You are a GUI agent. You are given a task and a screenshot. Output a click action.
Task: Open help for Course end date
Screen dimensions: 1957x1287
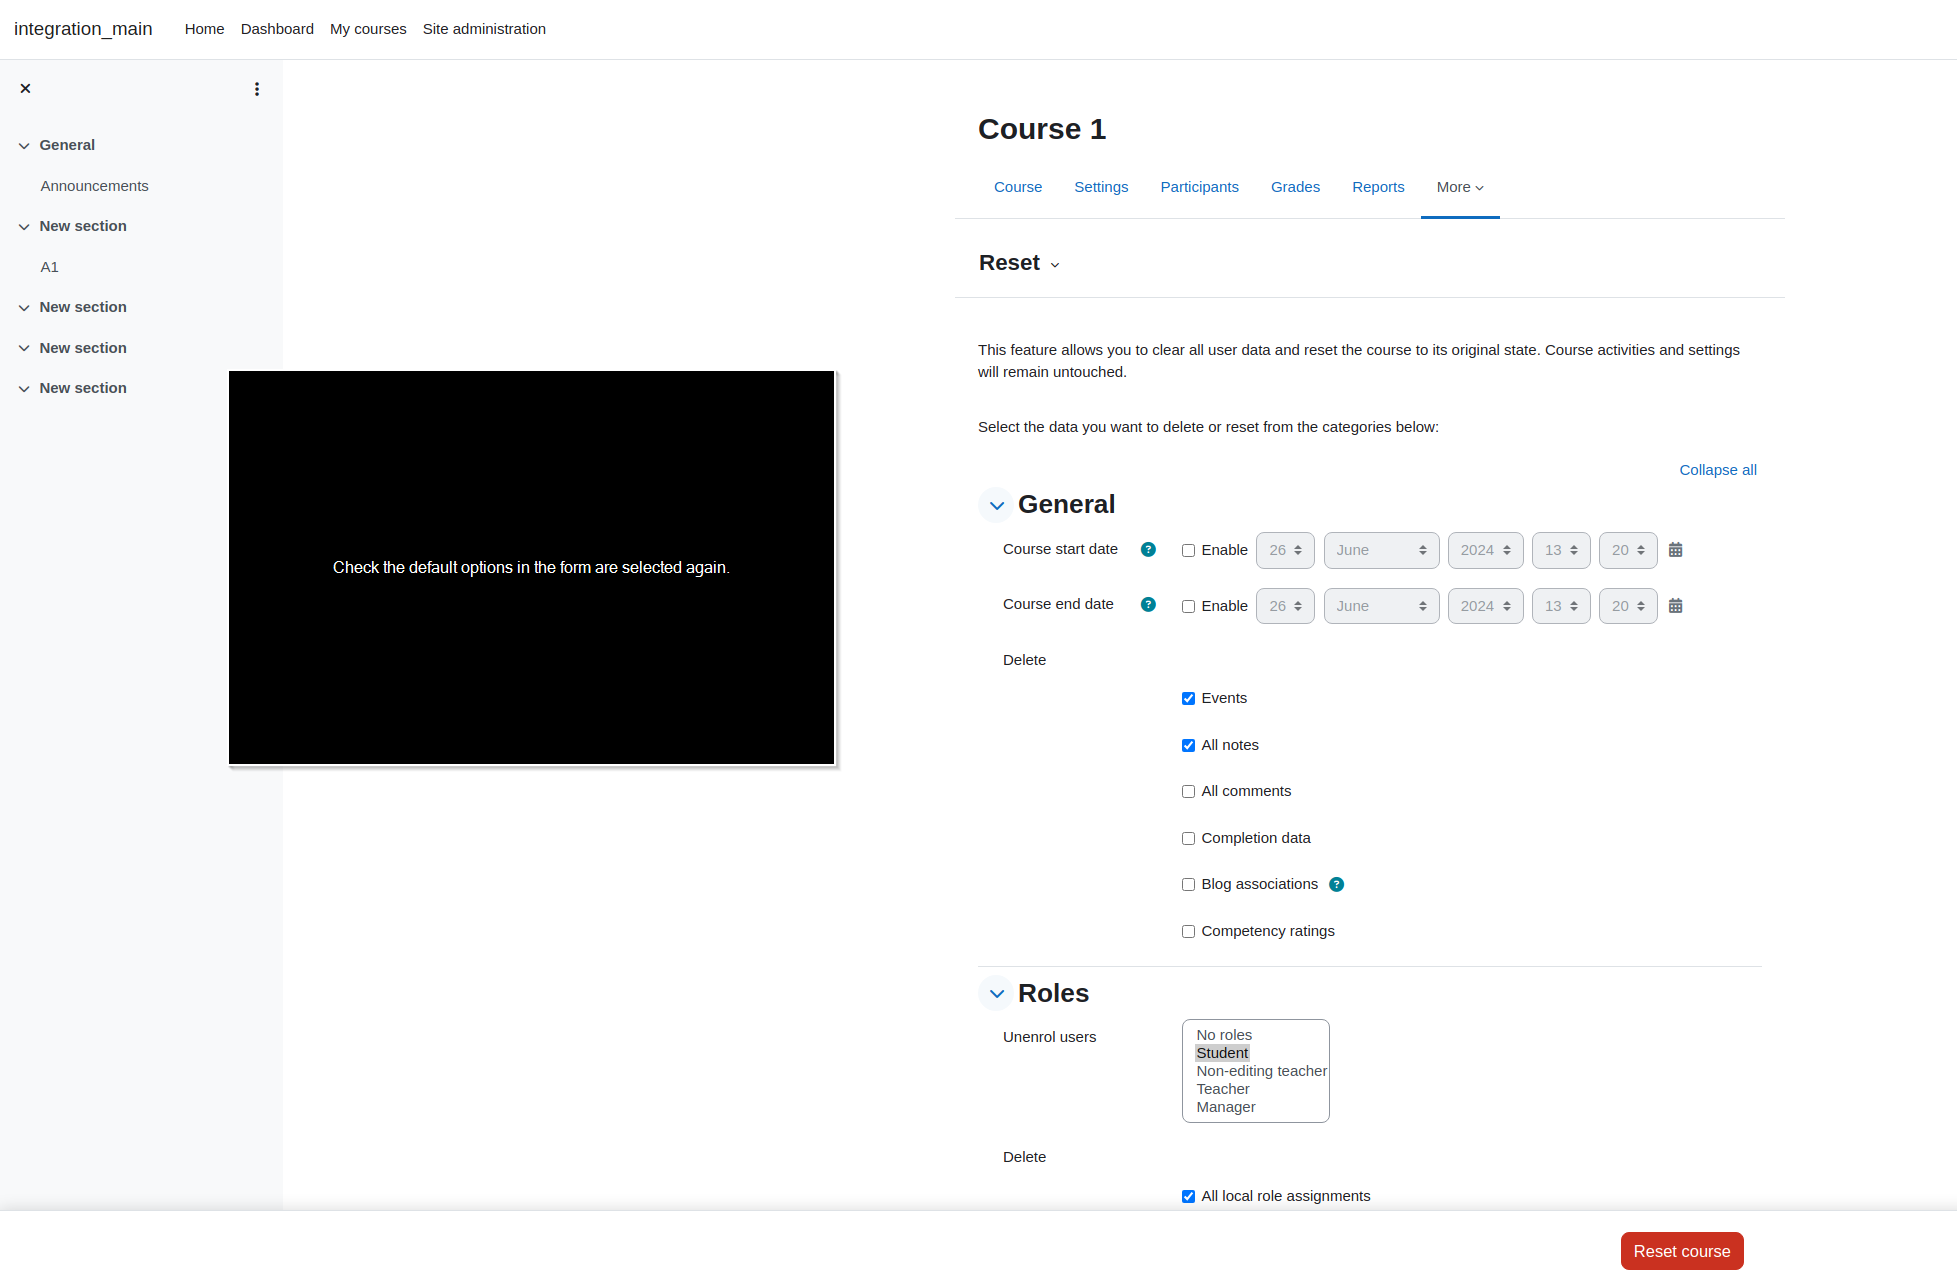click(1148, 604)
